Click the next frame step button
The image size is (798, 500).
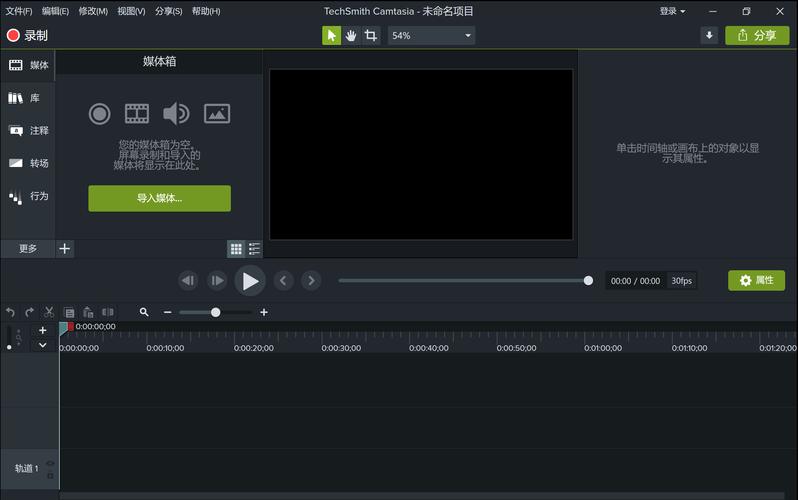217,281
